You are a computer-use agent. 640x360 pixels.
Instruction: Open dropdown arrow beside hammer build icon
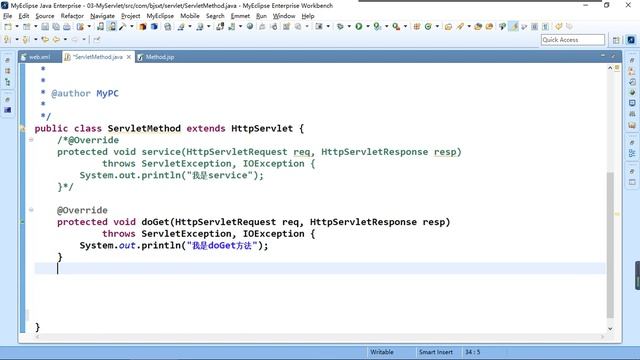coord(131,27)
